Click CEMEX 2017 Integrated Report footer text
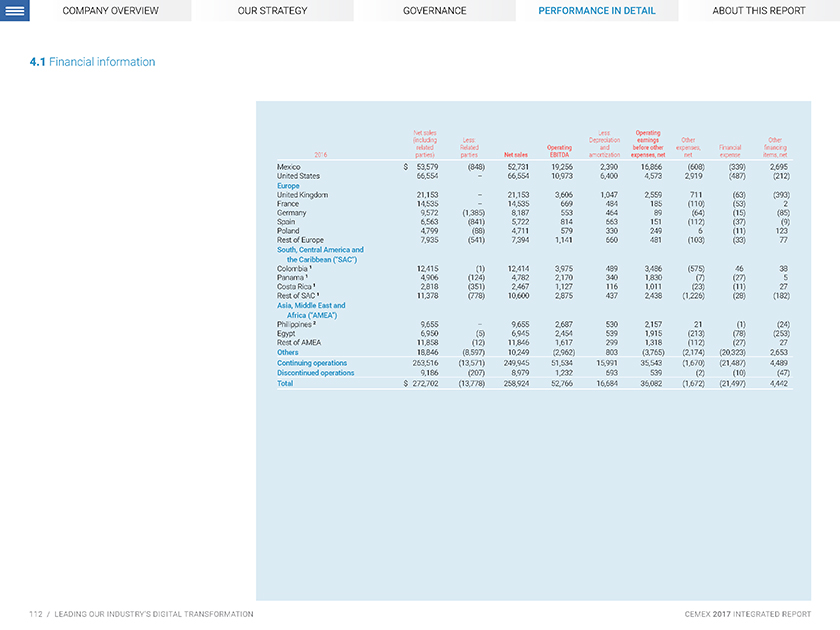Image resolution: width=840 pixels, height=630 pixels. [x=747, y=614]
